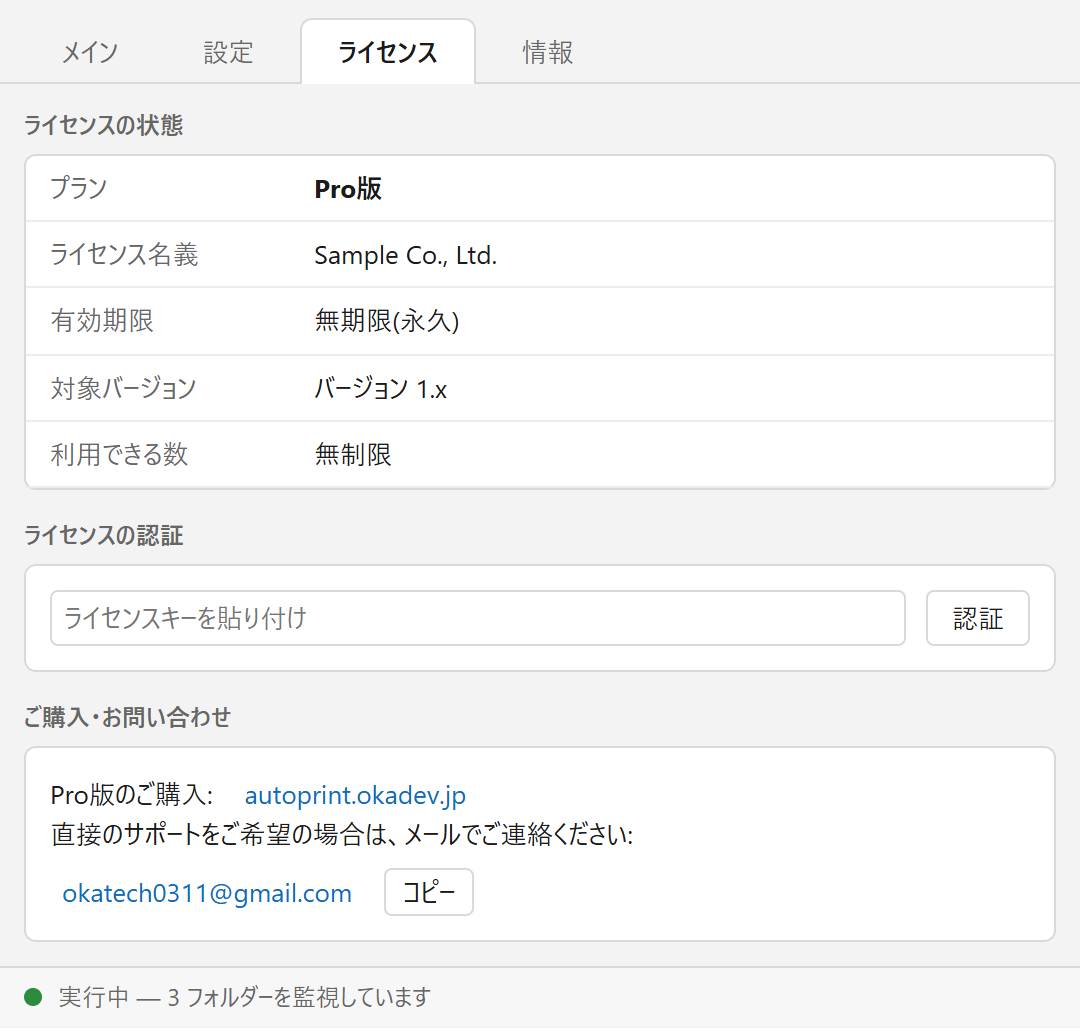Click the 有効期限 row label
Image resolution: width=1080 pixels, height=1028 pixels.
(x=102, y=321)
